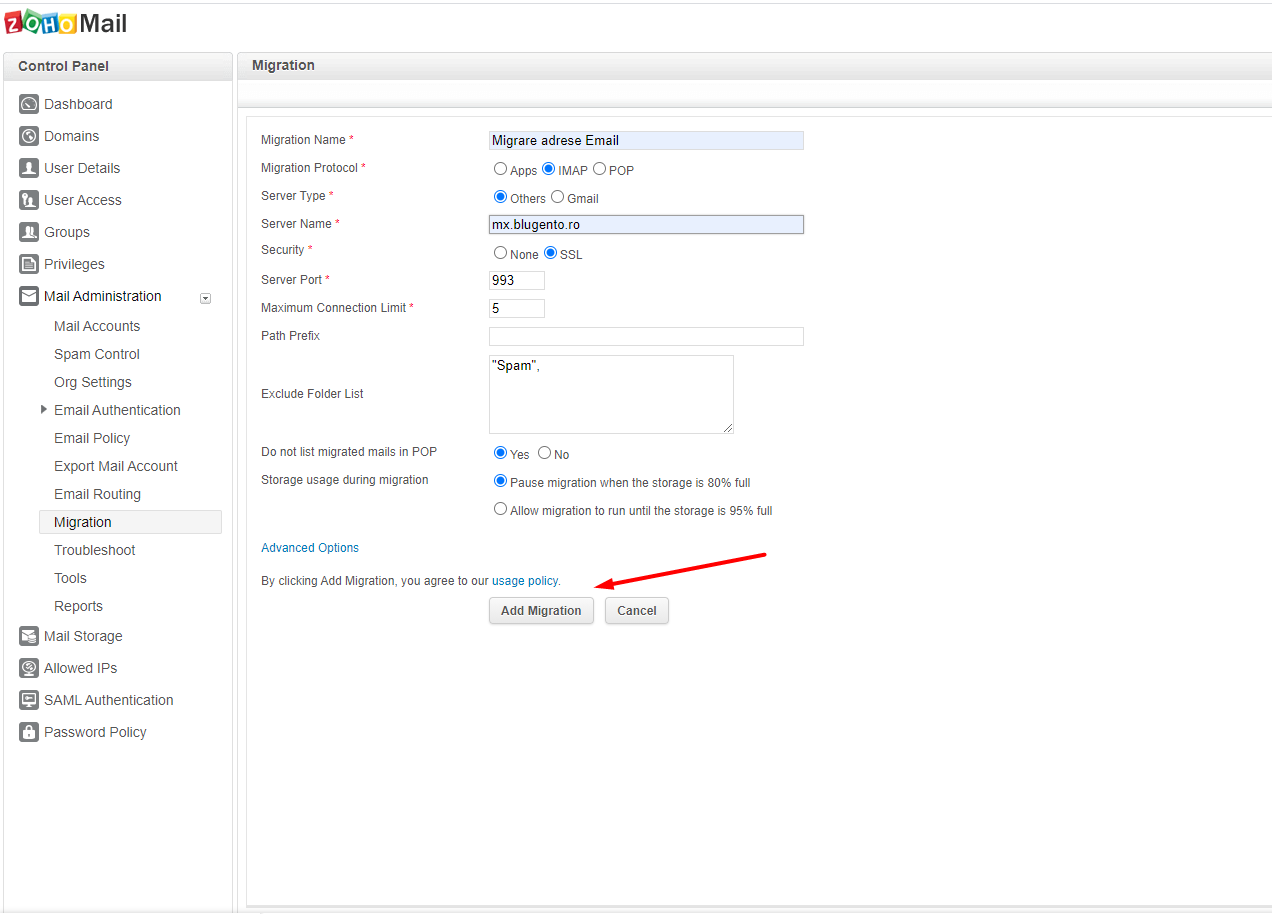Select the POP migration protocol
This screenshot has width=1272, height=914.
pos(599,169)
